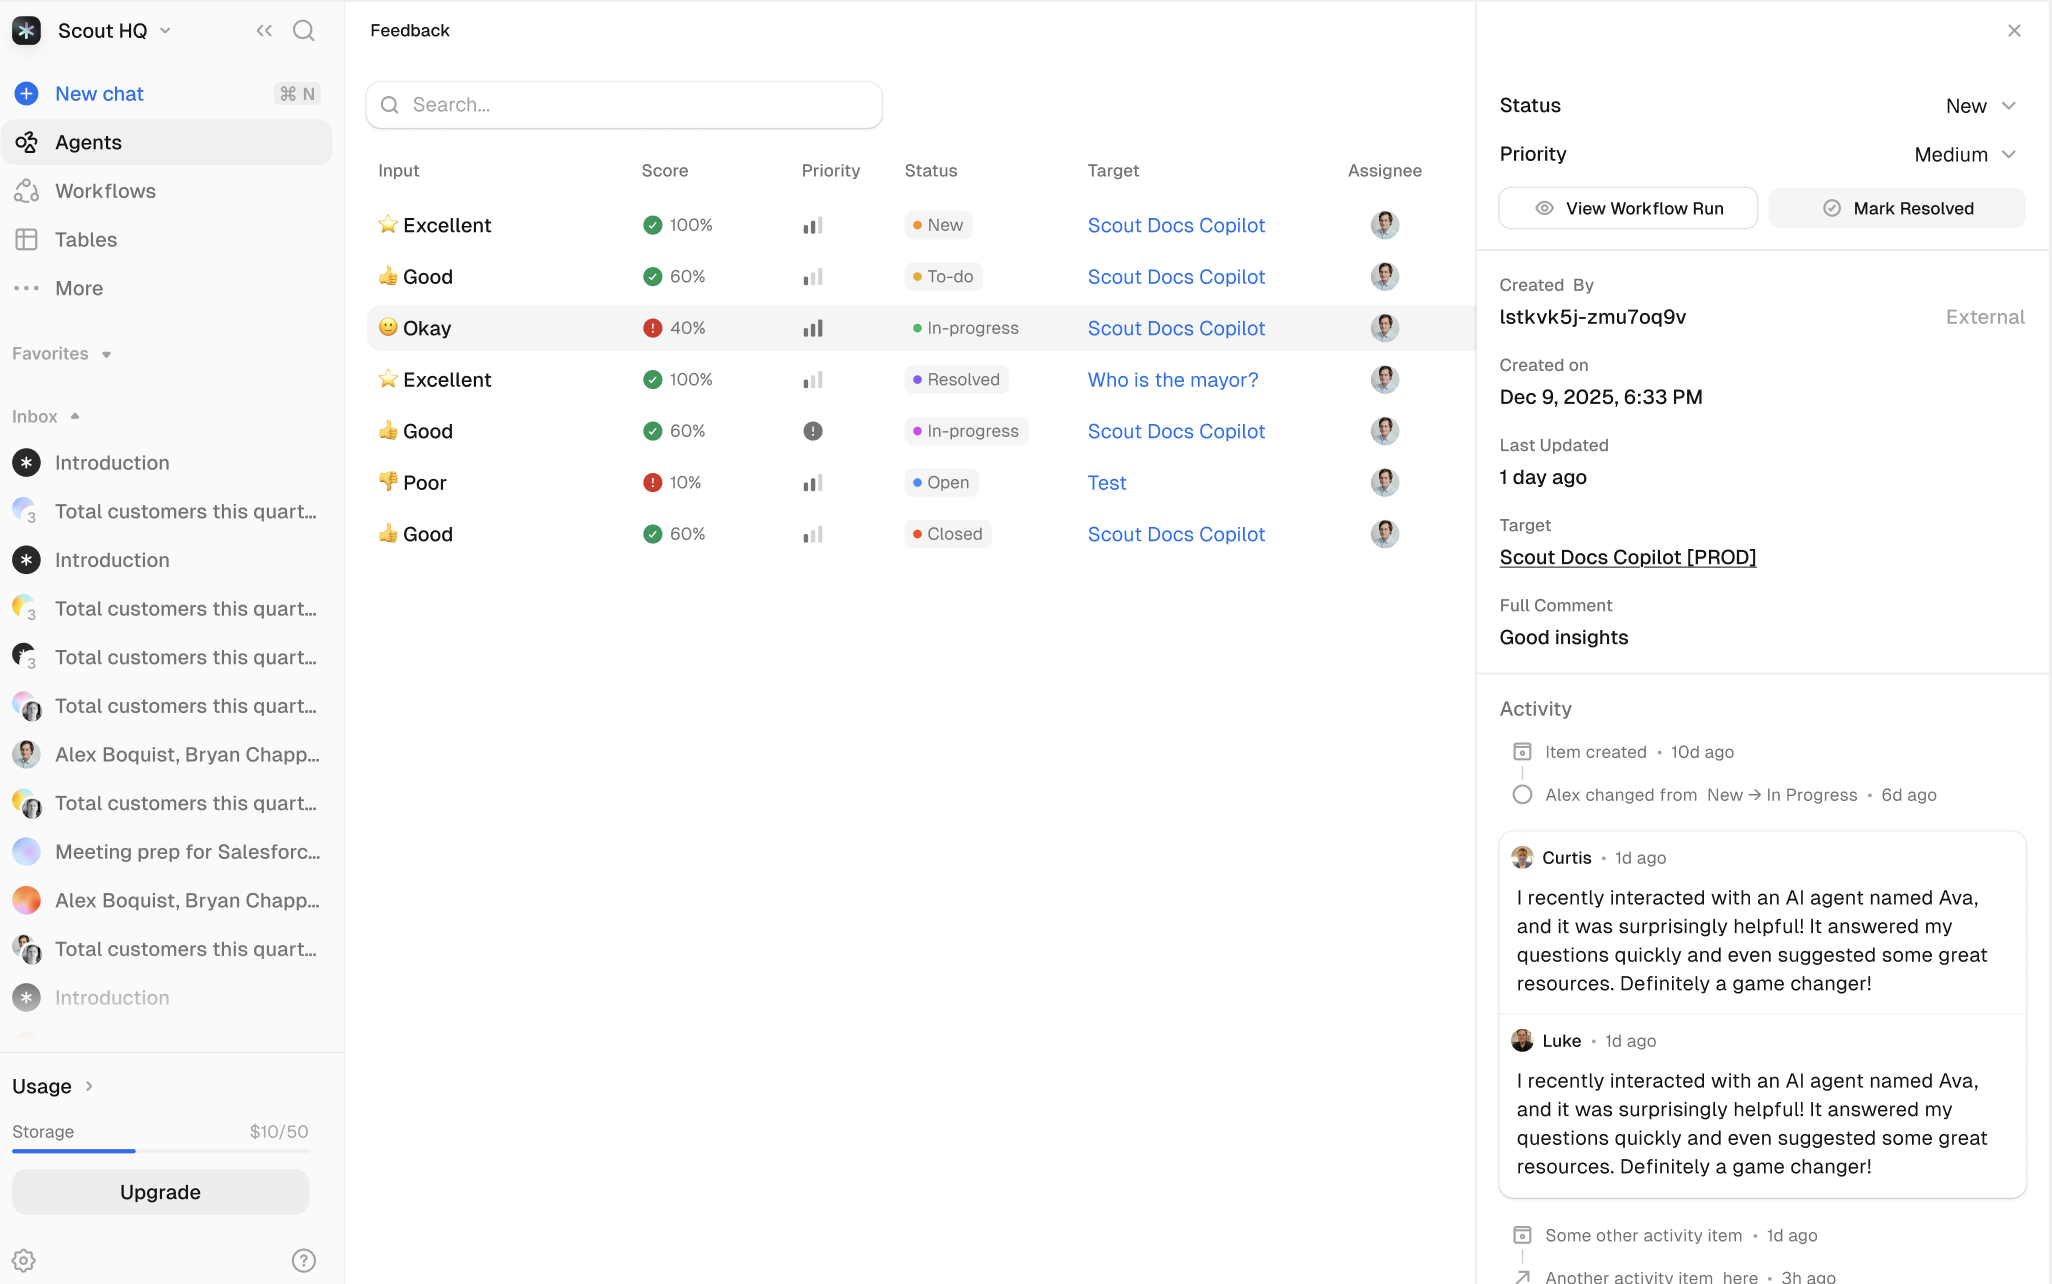
Task: Open the Agents section in the sidebar
Action: click(x=90, y=141)
